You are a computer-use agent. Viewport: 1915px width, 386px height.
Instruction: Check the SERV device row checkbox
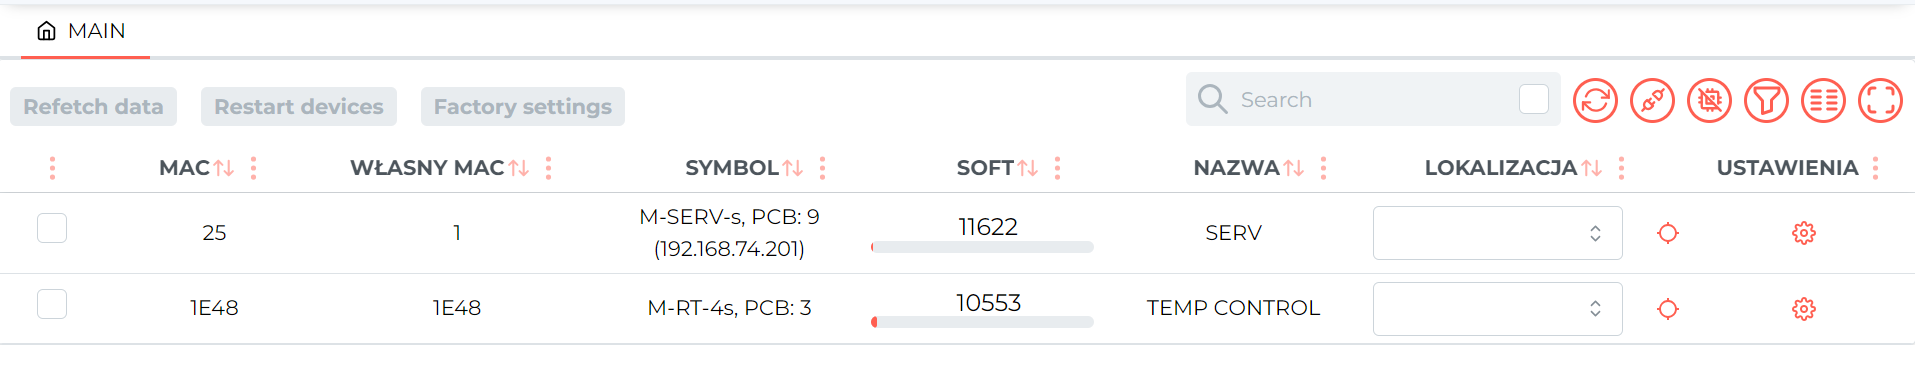[52, 228]
